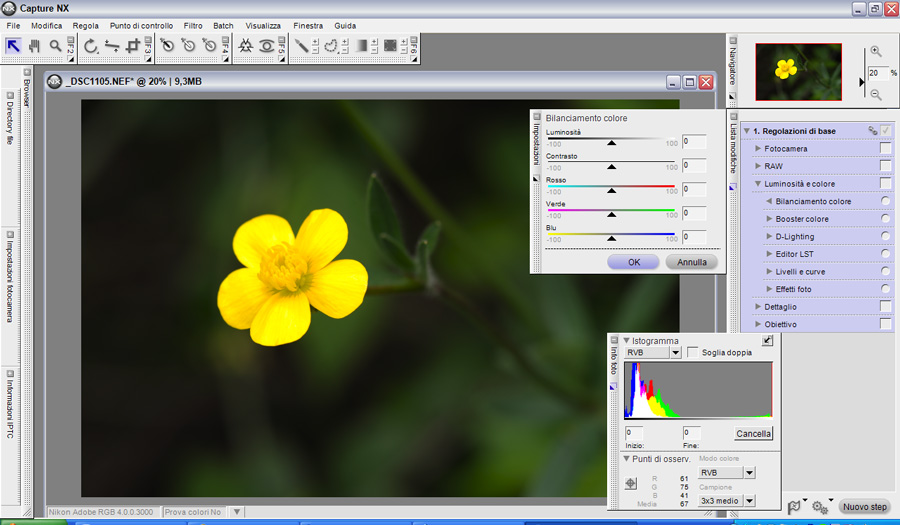Select the Color Control Point tool
Viewport: 900px width, 525px height.
point(246,46)
